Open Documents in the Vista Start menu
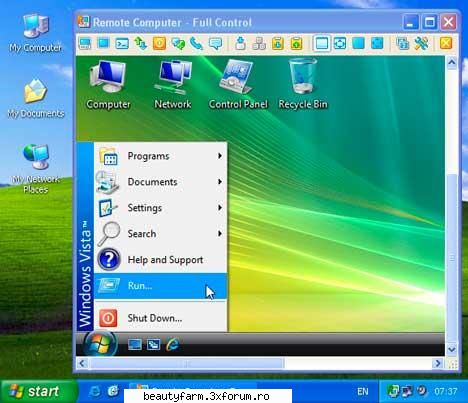This screenshot has width=468, height=403. pyautogui.click(x=161, y=182)
